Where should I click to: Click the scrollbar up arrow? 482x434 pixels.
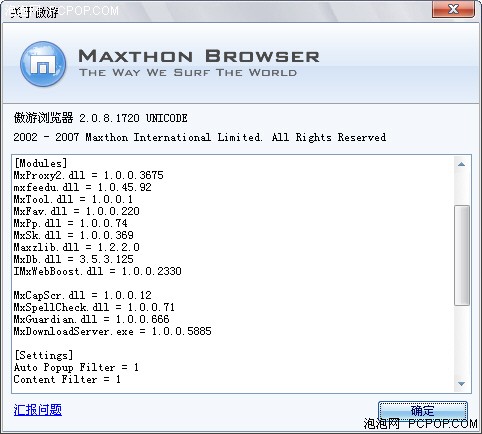click(461, 164)
